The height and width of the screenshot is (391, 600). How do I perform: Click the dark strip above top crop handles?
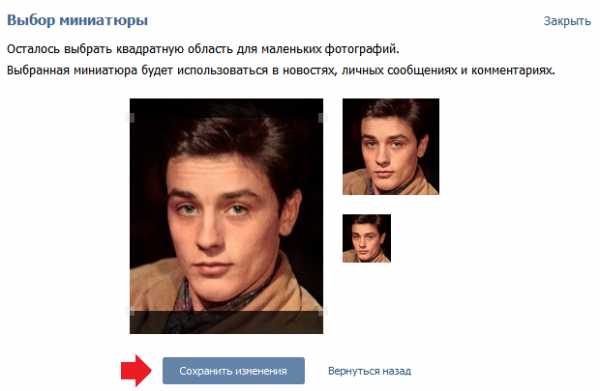point(226,106)
